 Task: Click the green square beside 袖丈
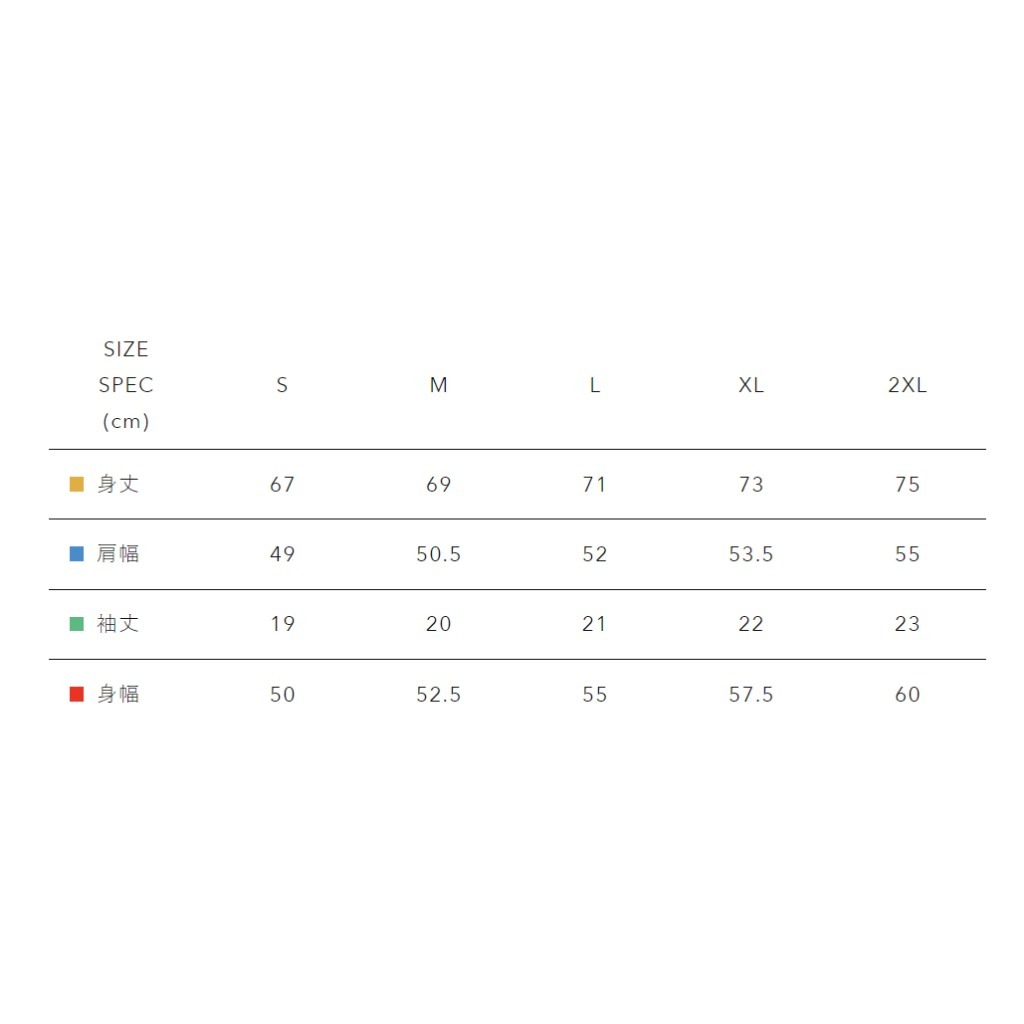pos(76,624)
